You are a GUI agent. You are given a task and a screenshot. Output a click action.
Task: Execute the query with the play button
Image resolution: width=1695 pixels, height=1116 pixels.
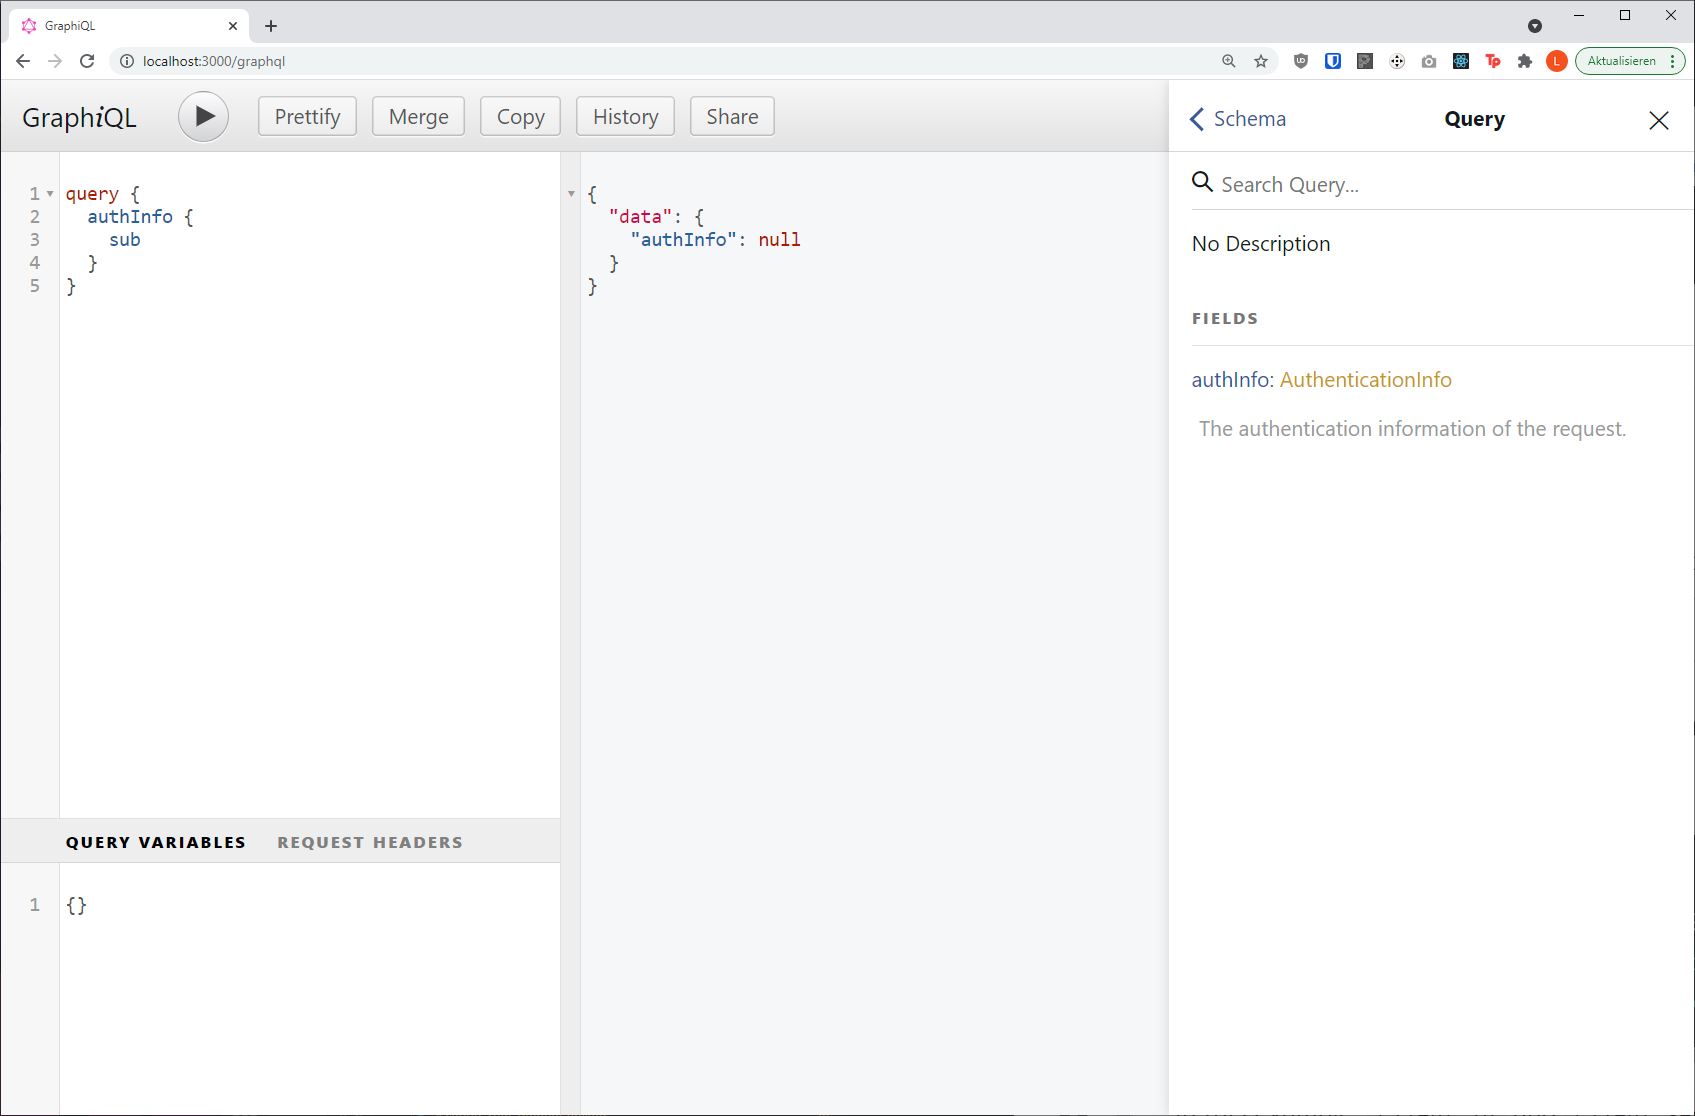point(203,116)
